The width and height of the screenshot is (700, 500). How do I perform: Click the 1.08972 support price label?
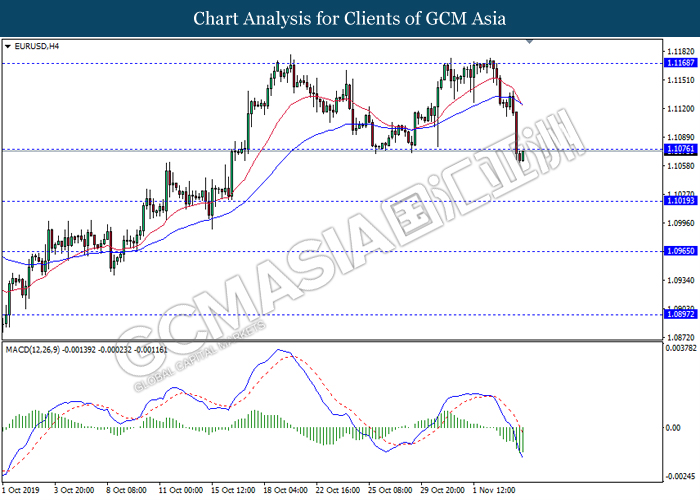pos(680,314)
